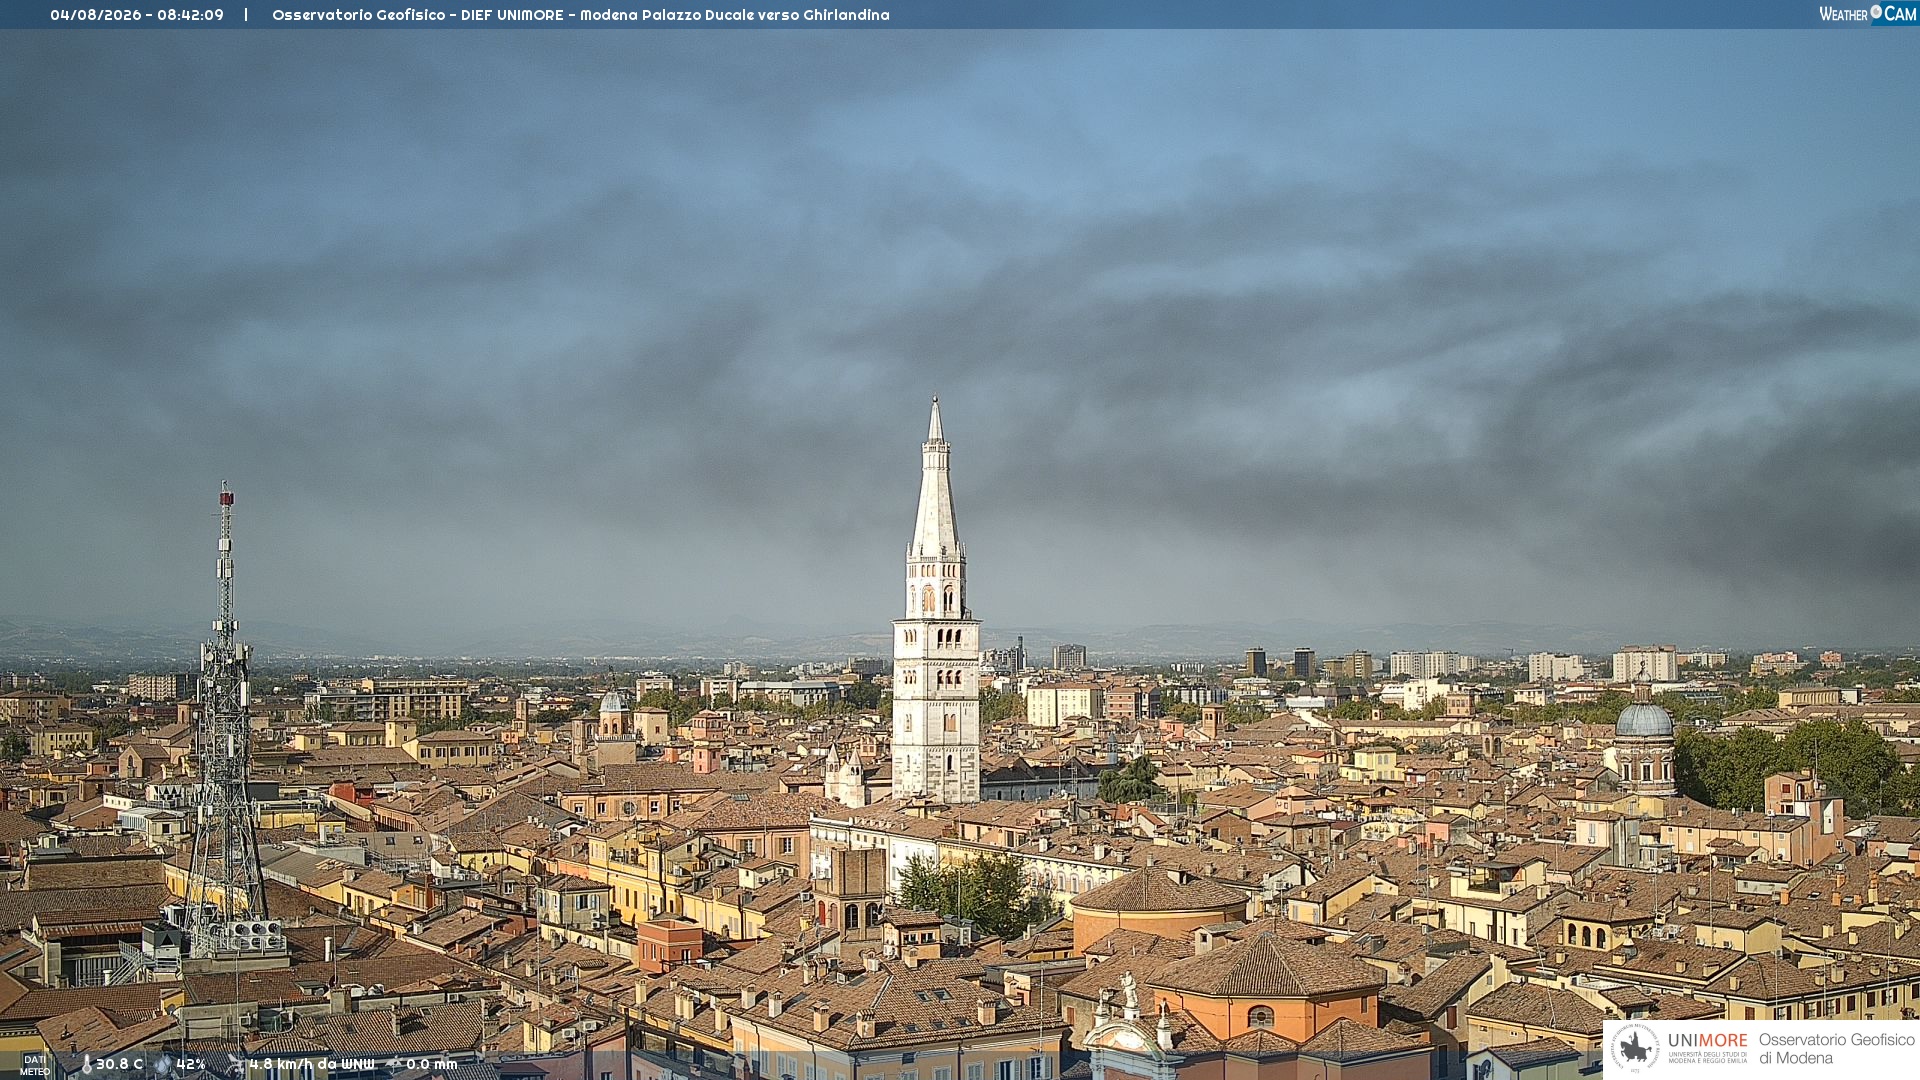Click the 04/08/2026 - 08:42:09 timestamp
This screenshot has width=1920, height=1080.
pos(137,15)
